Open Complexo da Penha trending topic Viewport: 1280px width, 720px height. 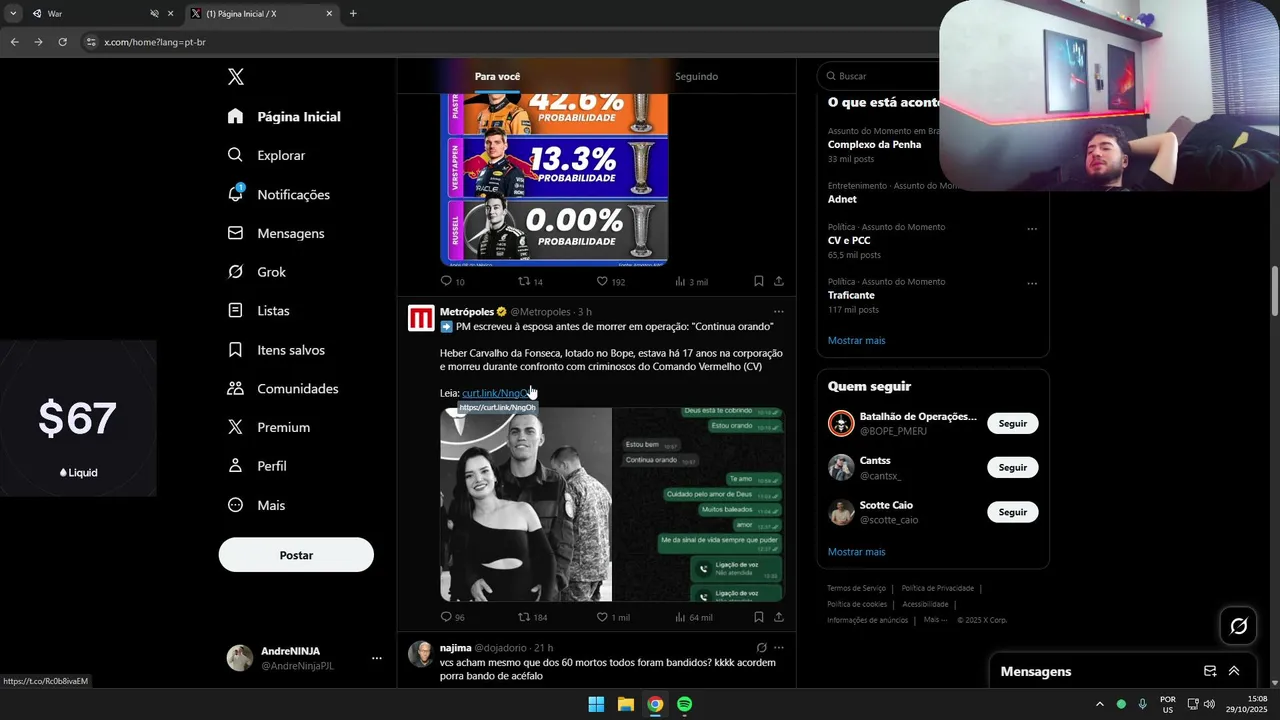[x=875, y=145]
